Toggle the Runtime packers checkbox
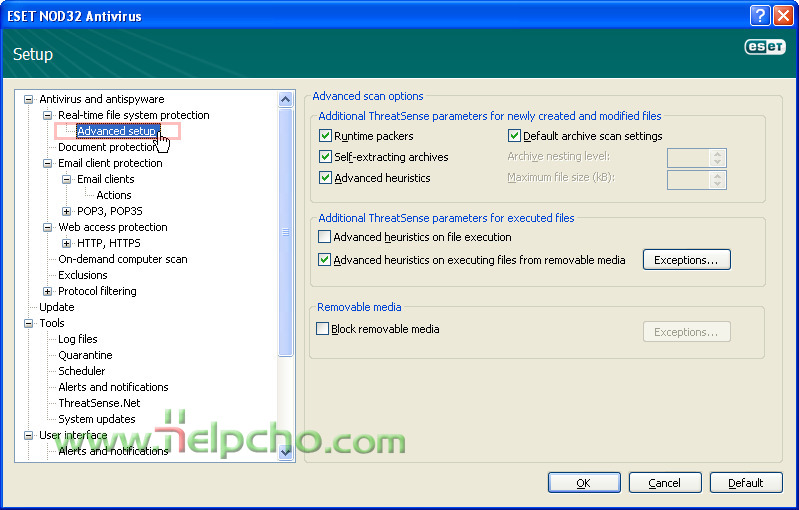 [325, 136]
